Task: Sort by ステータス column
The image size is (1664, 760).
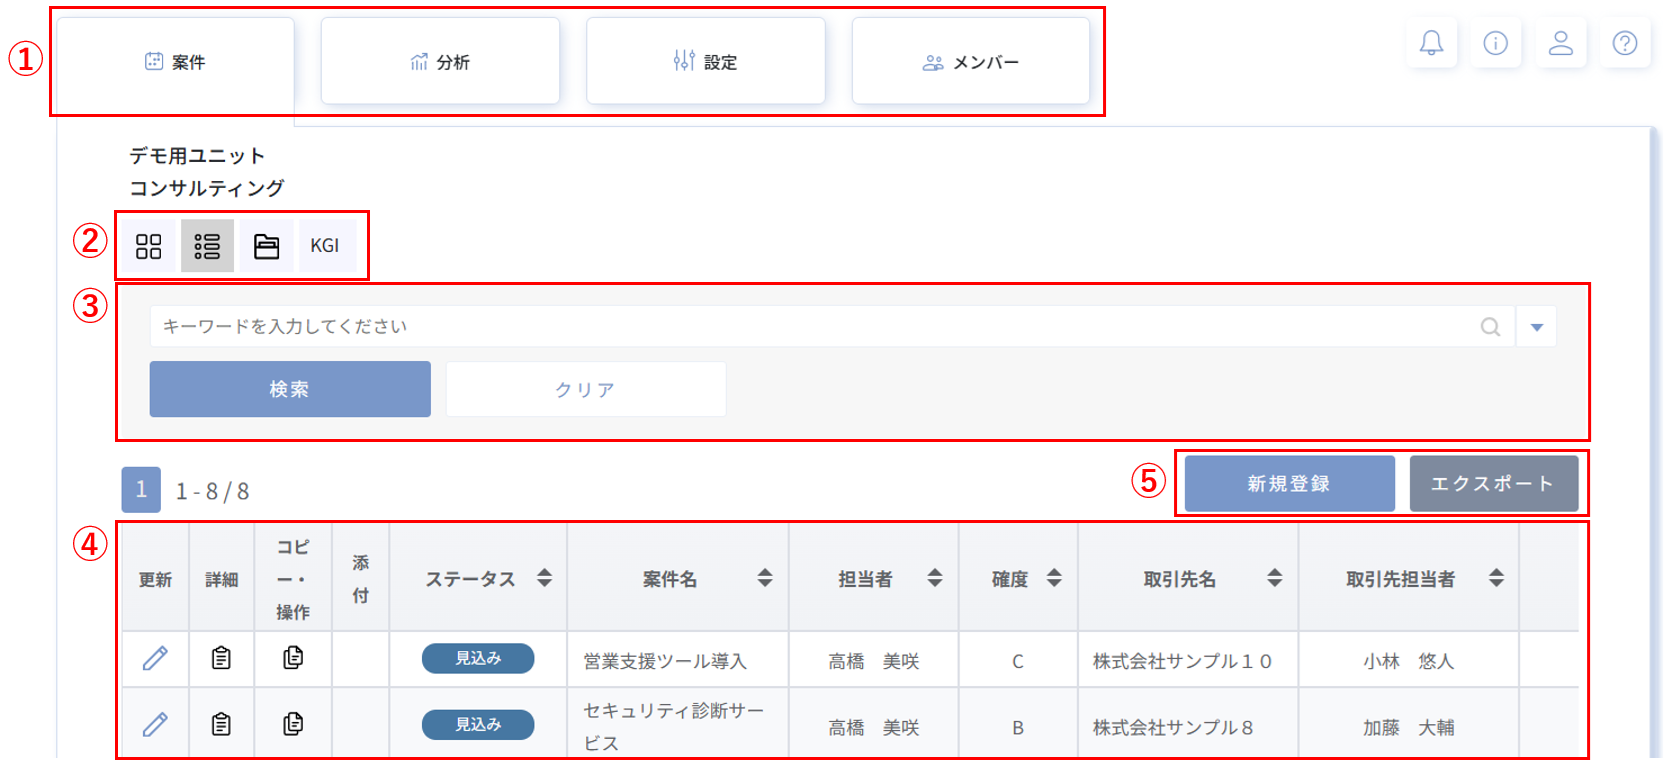Action: tap(544, 578)
